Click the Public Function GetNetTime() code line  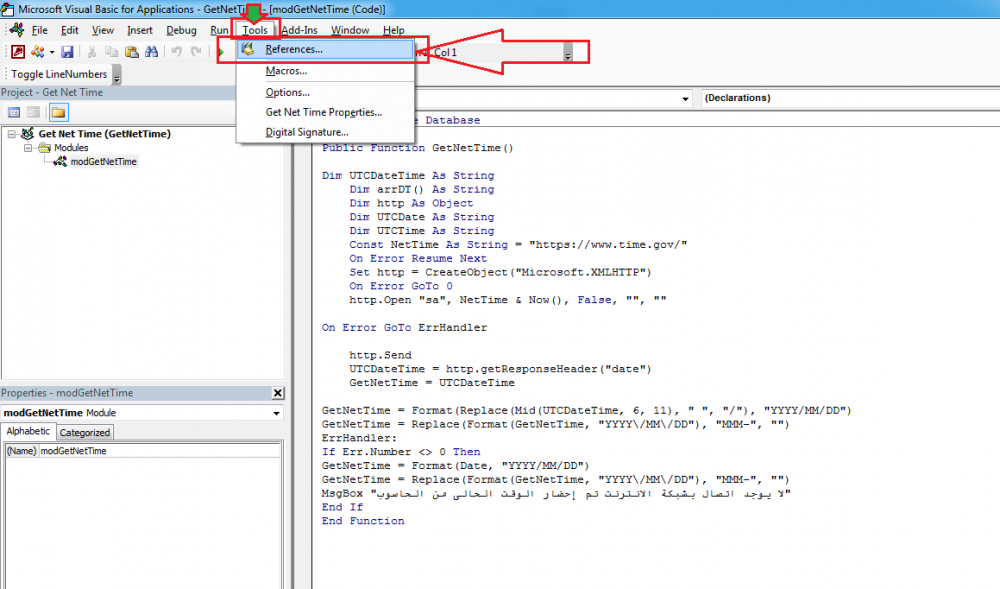pos(418,148)
